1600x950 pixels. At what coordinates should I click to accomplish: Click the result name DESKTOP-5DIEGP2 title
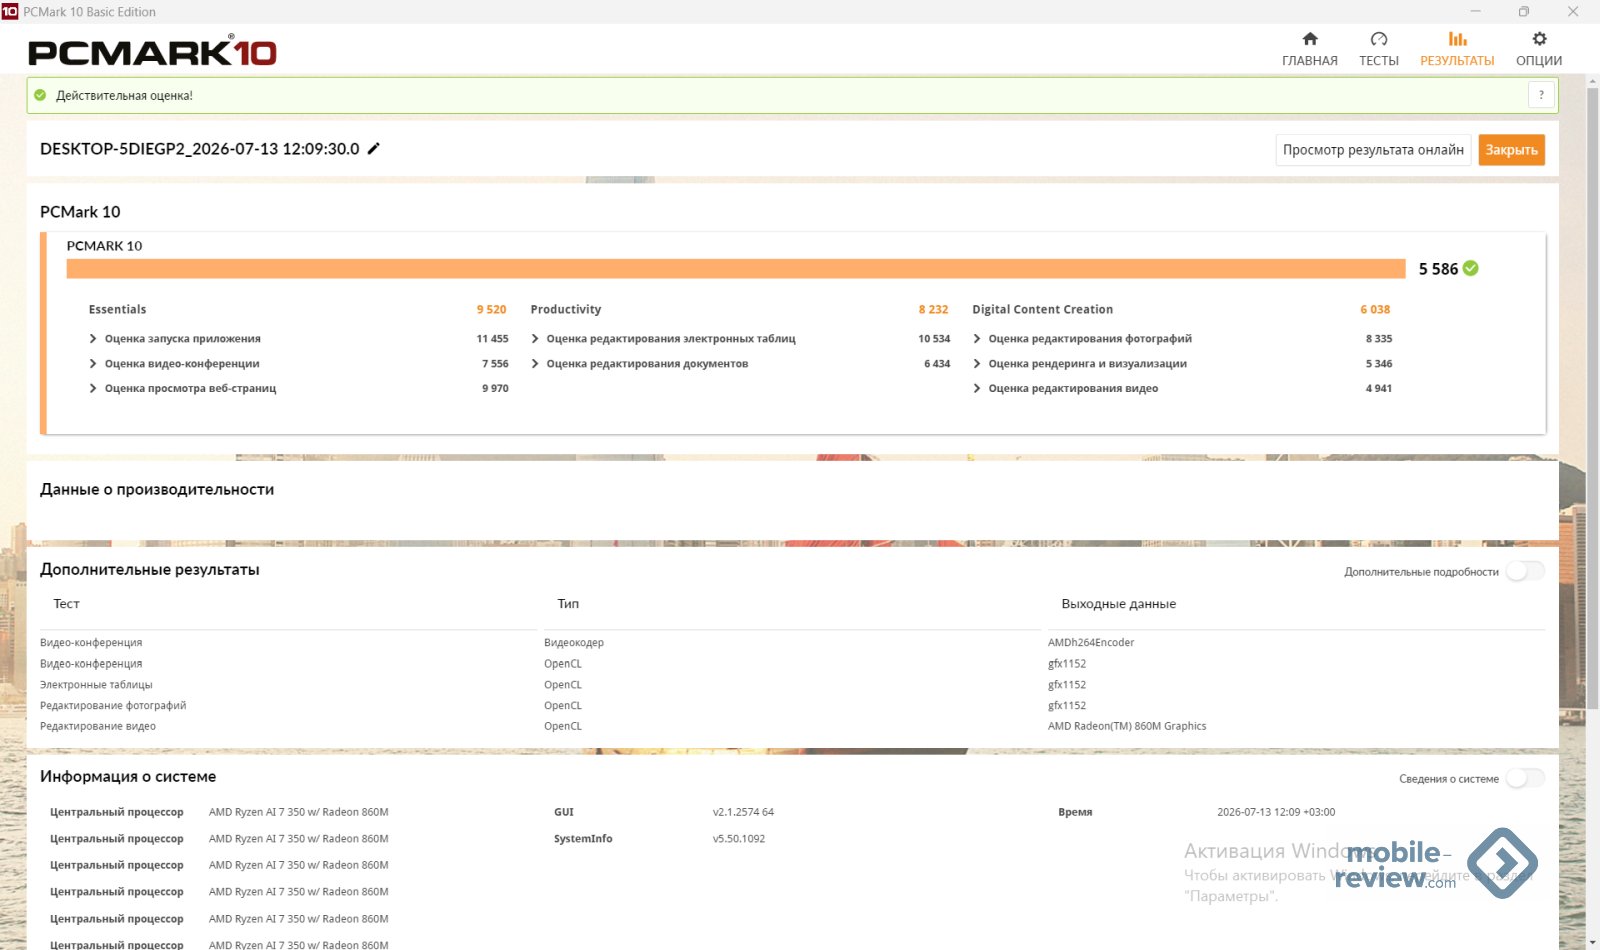(200, 149)
